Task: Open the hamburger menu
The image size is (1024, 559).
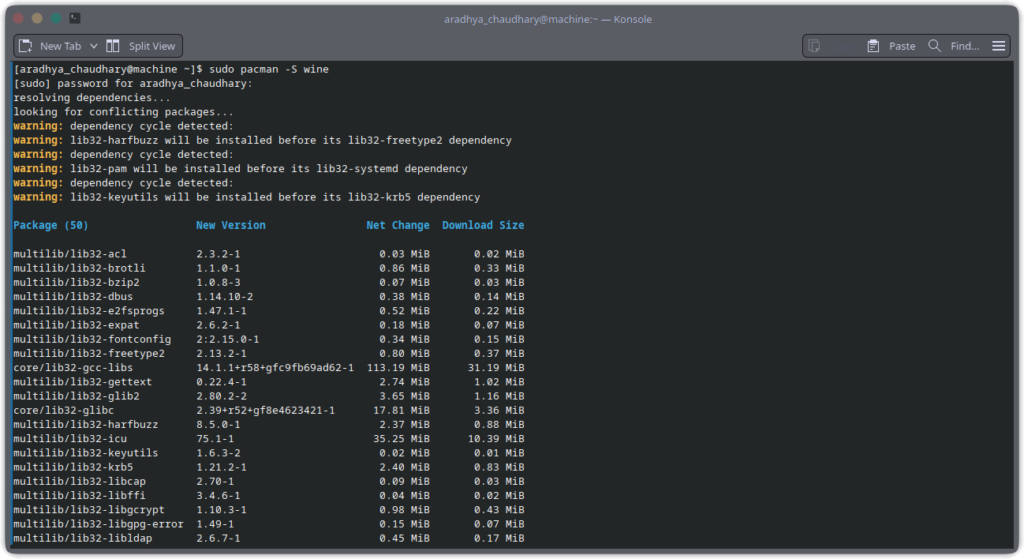Action: click(x=999, y=46)
